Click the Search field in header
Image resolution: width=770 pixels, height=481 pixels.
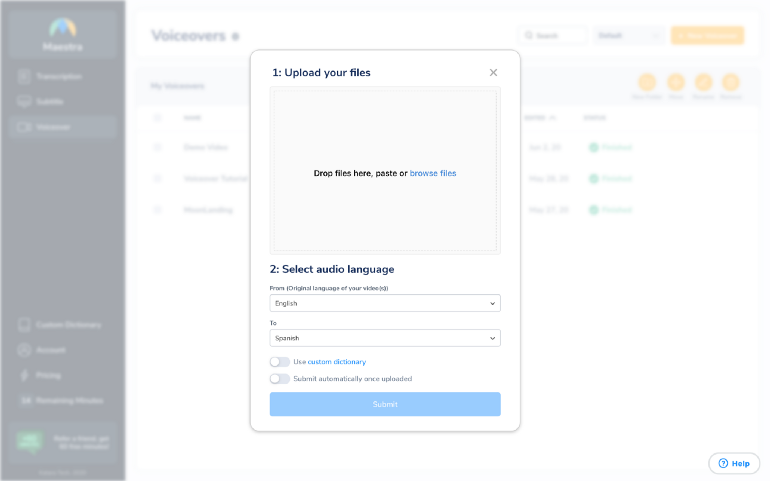coord(552,35)
